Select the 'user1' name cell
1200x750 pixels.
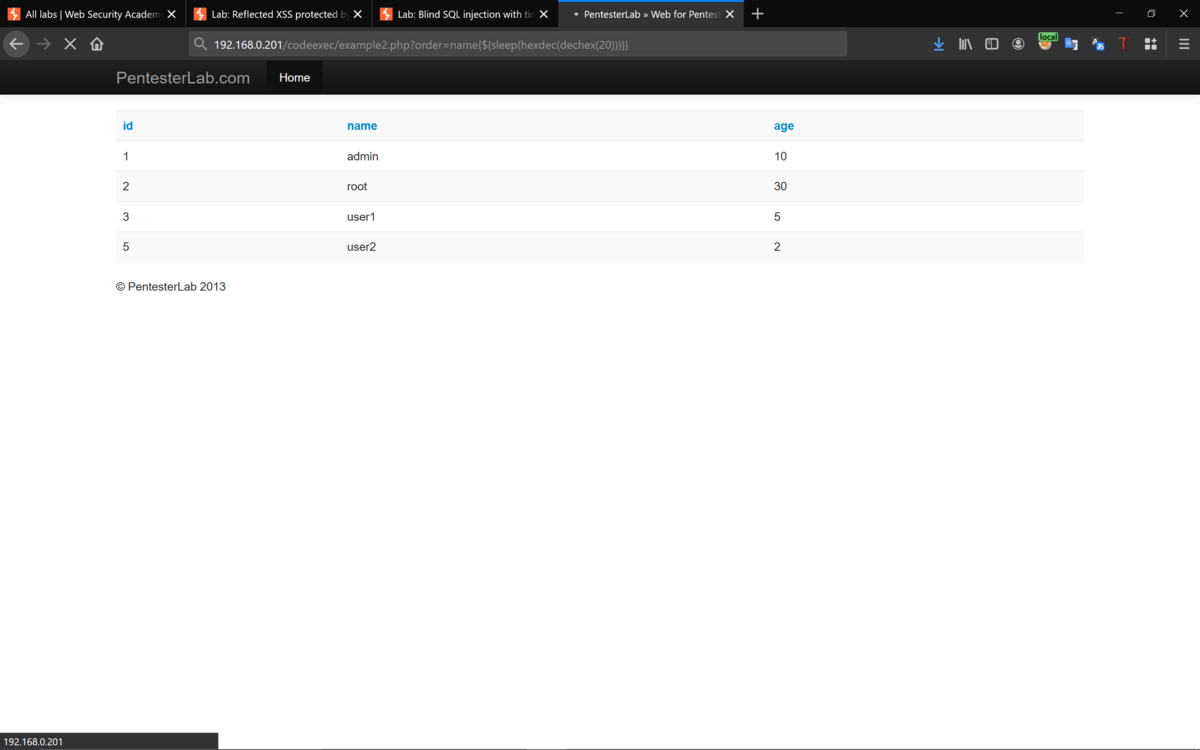[x=361, y=216]
